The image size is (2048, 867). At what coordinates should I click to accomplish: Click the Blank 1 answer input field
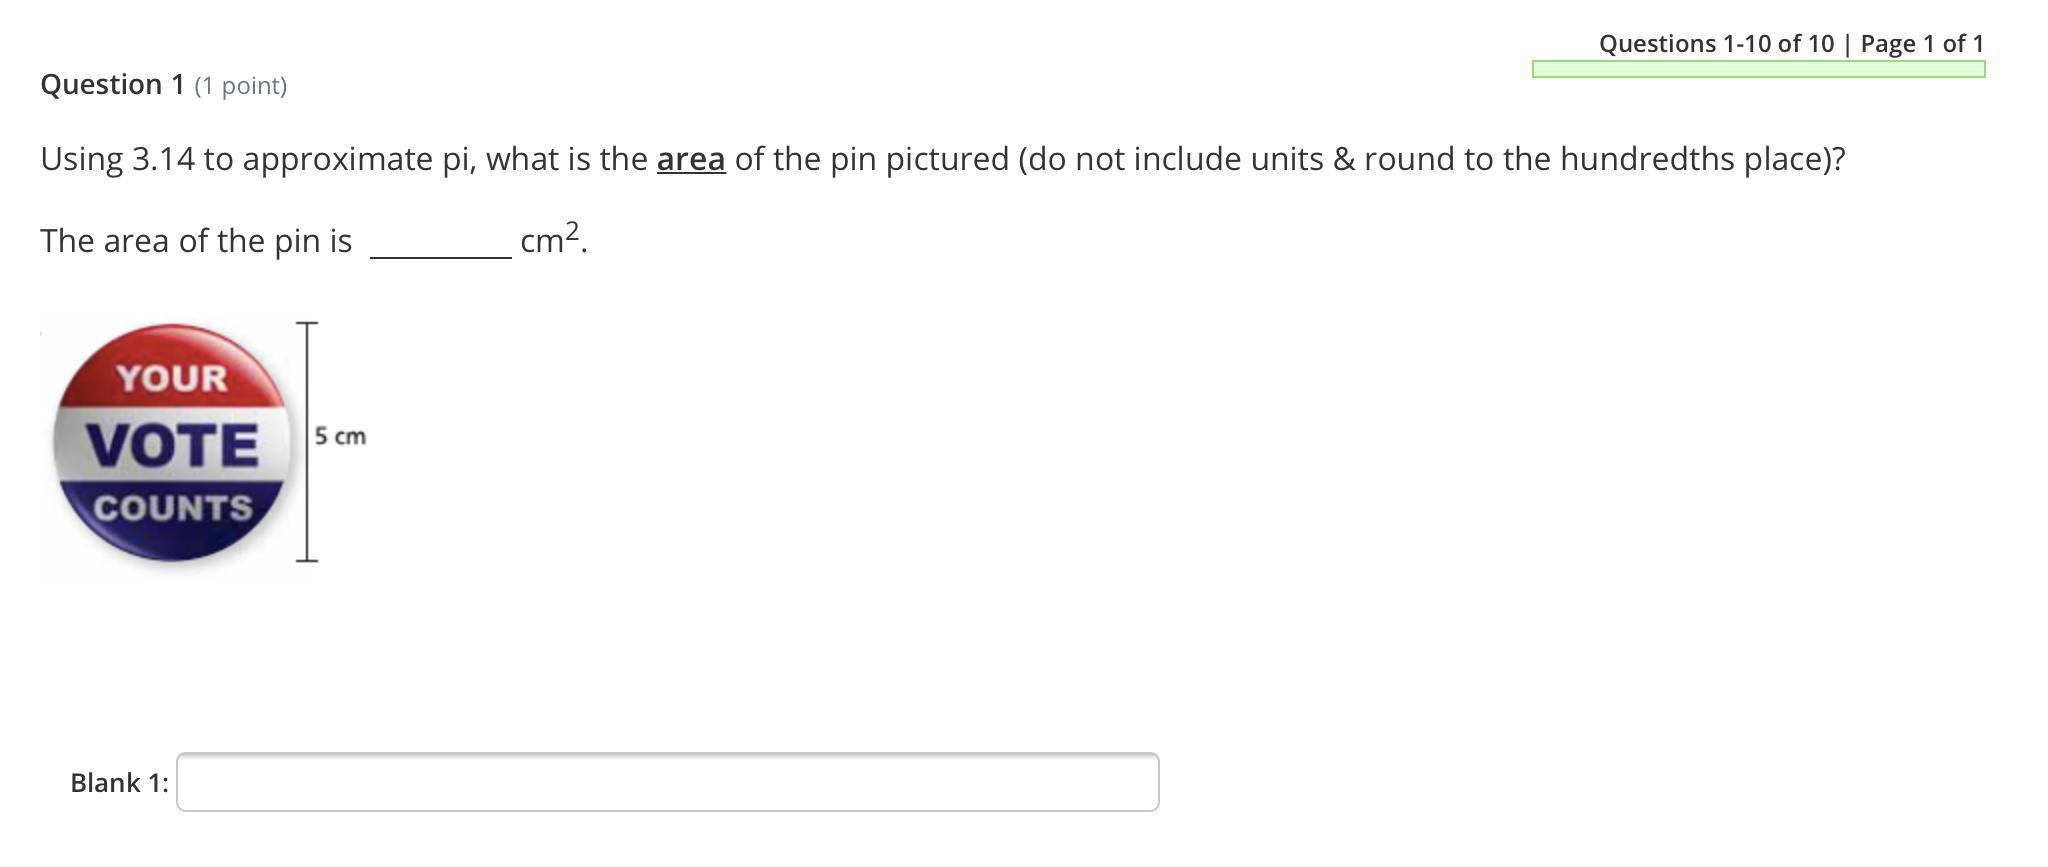[668, 782]
